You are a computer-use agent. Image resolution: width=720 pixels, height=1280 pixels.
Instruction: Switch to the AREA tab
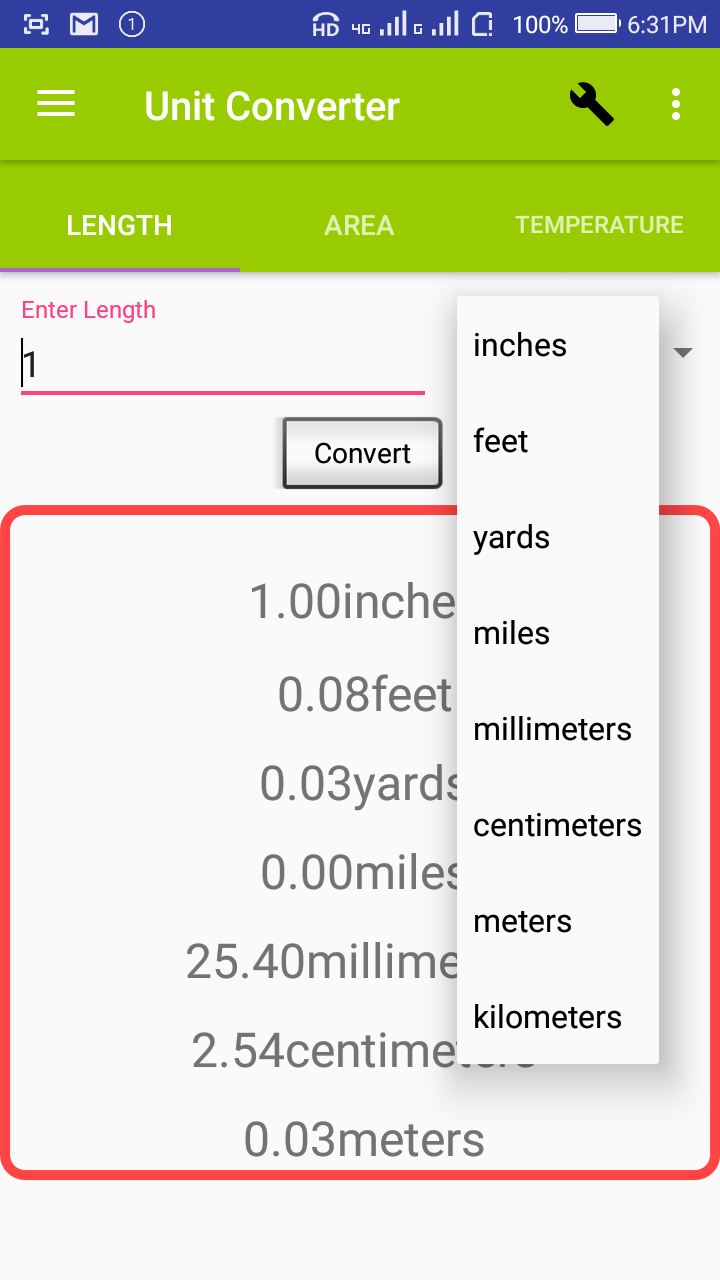coord(359,225)
